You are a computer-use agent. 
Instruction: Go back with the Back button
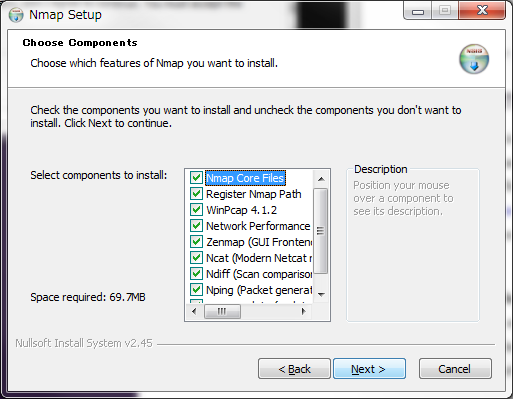pos(294,369)
